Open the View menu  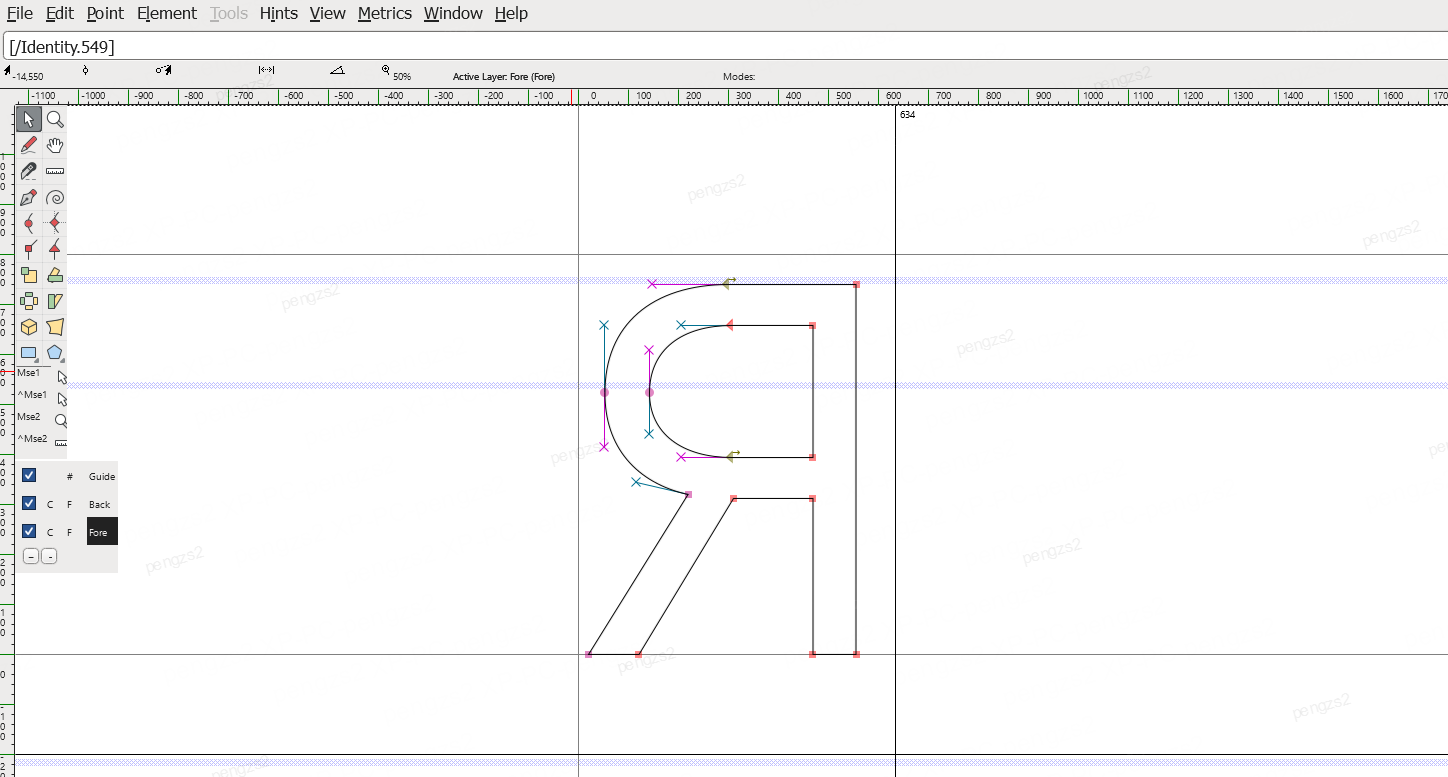tap(328, 13)
